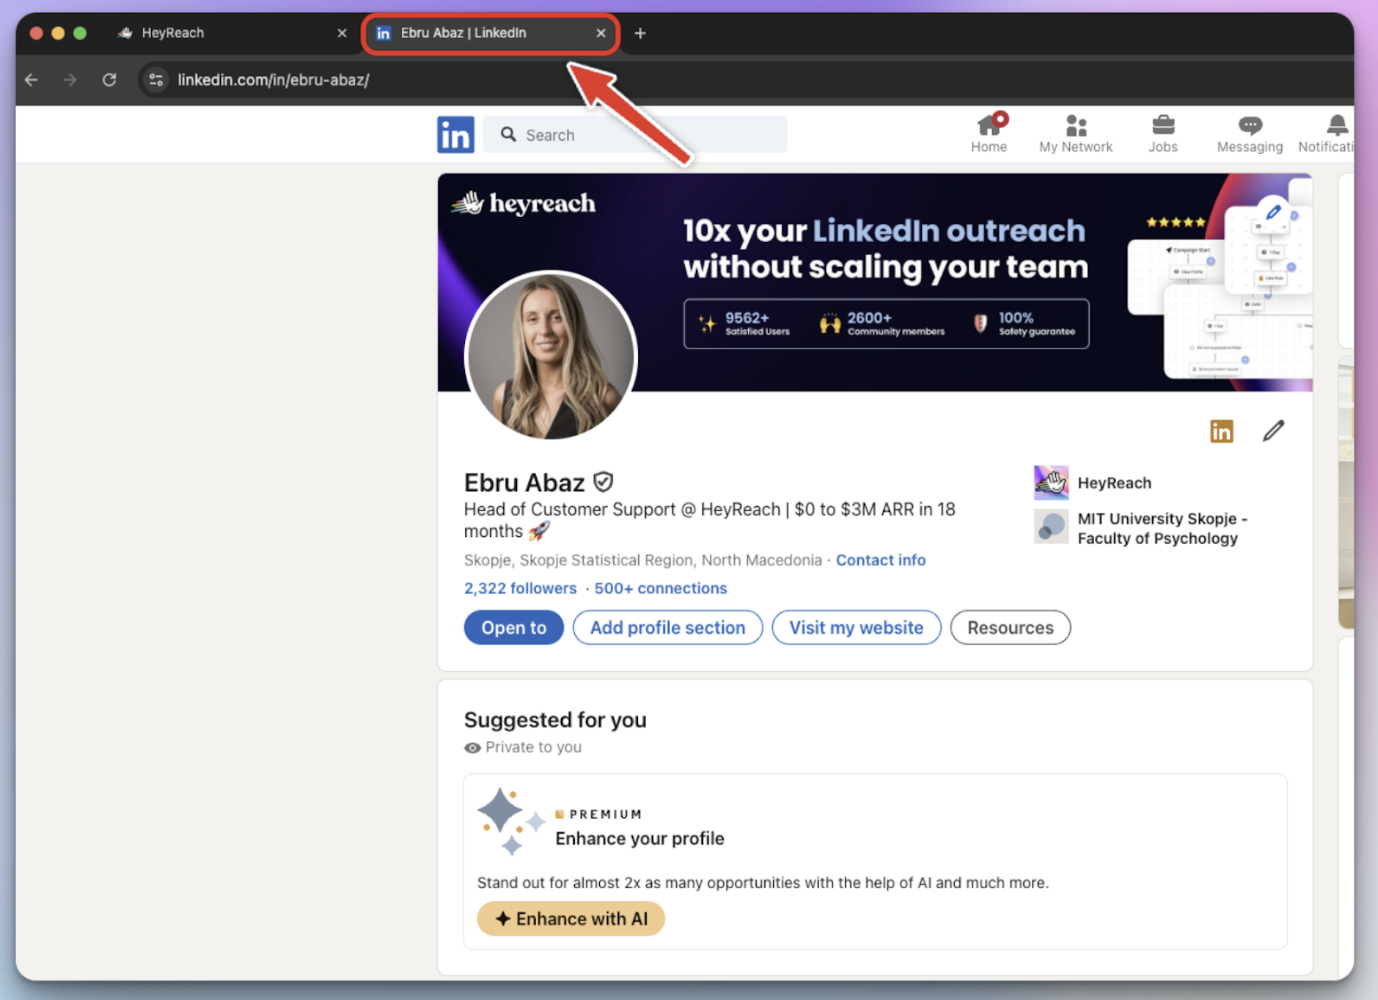Click the profile edit pencil icon
Image resolution: width=1378 pixels, height=1000 pixels.
pos(1273,431)
